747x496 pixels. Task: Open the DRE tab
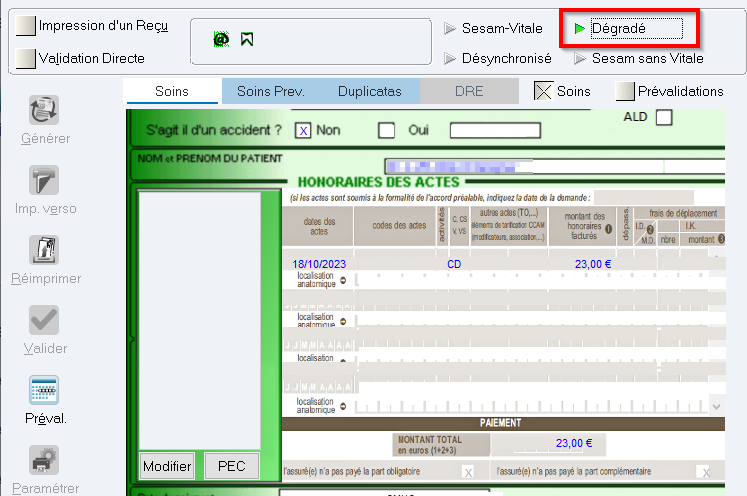[469, 91]
